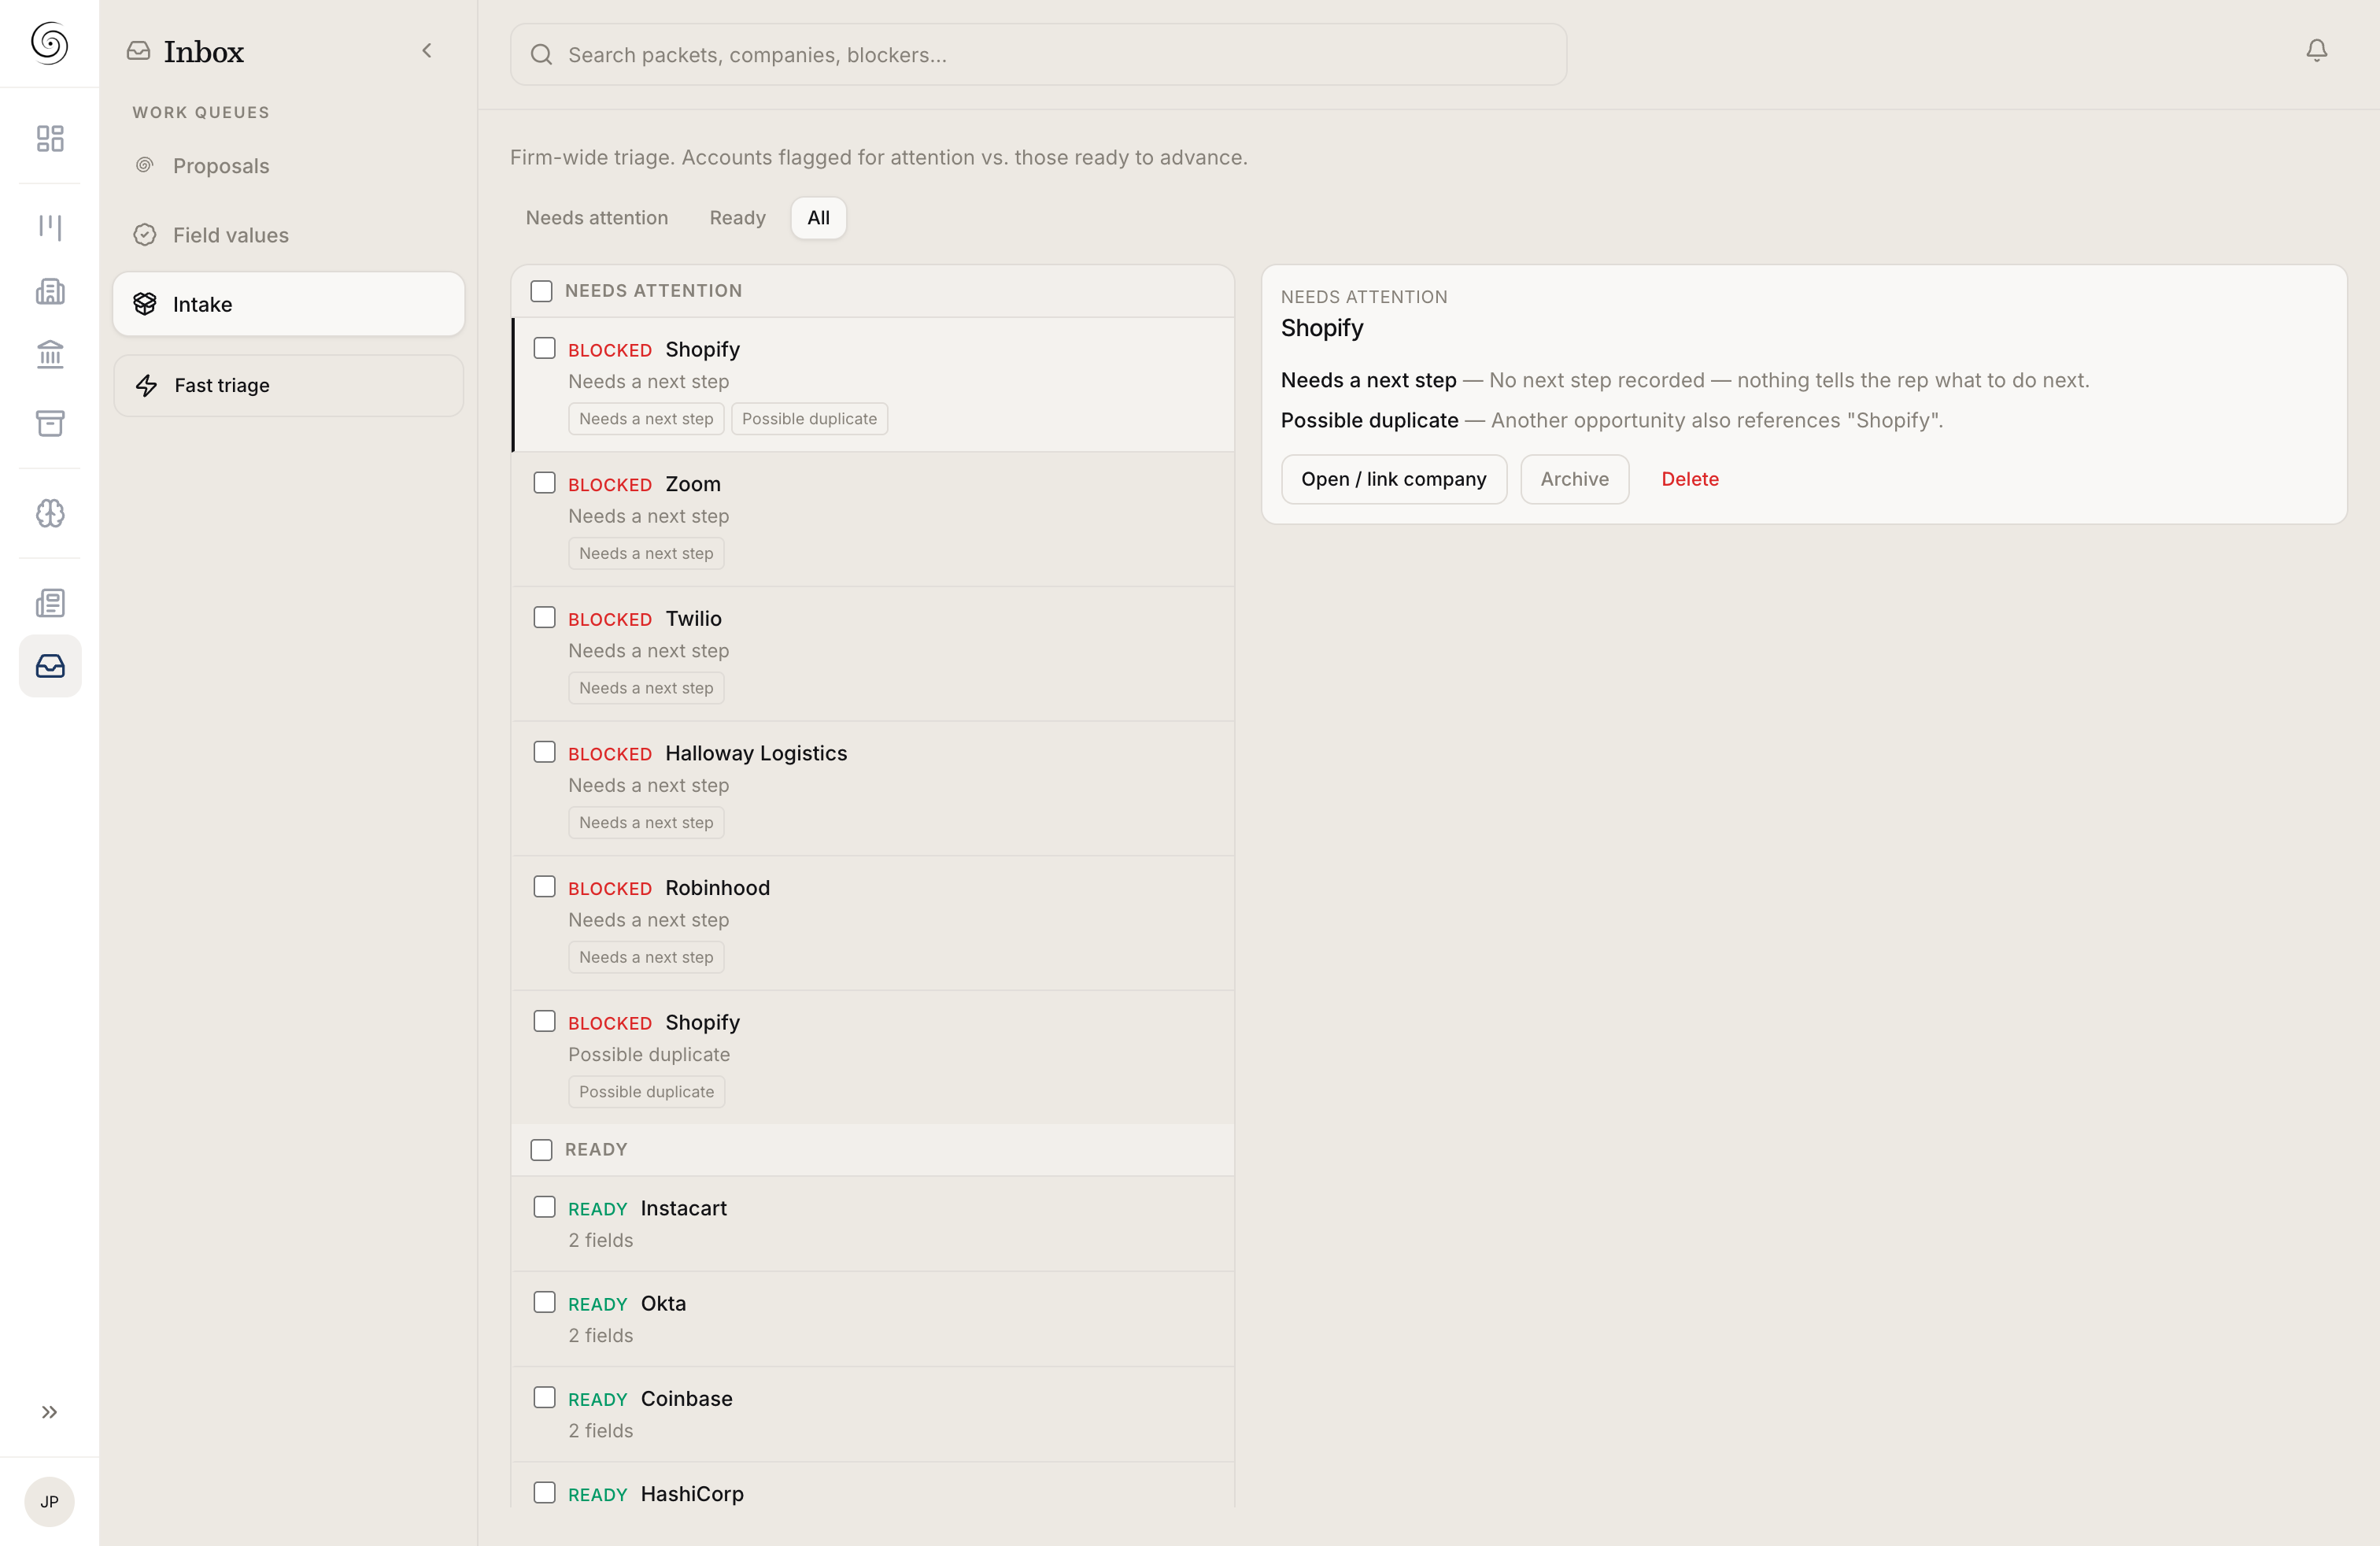Image resolution: width=2380 pixels, height=1546 pixels.
Task: Tick the Shopify possible duplicate checkbox
Action: click(544, 1021)
